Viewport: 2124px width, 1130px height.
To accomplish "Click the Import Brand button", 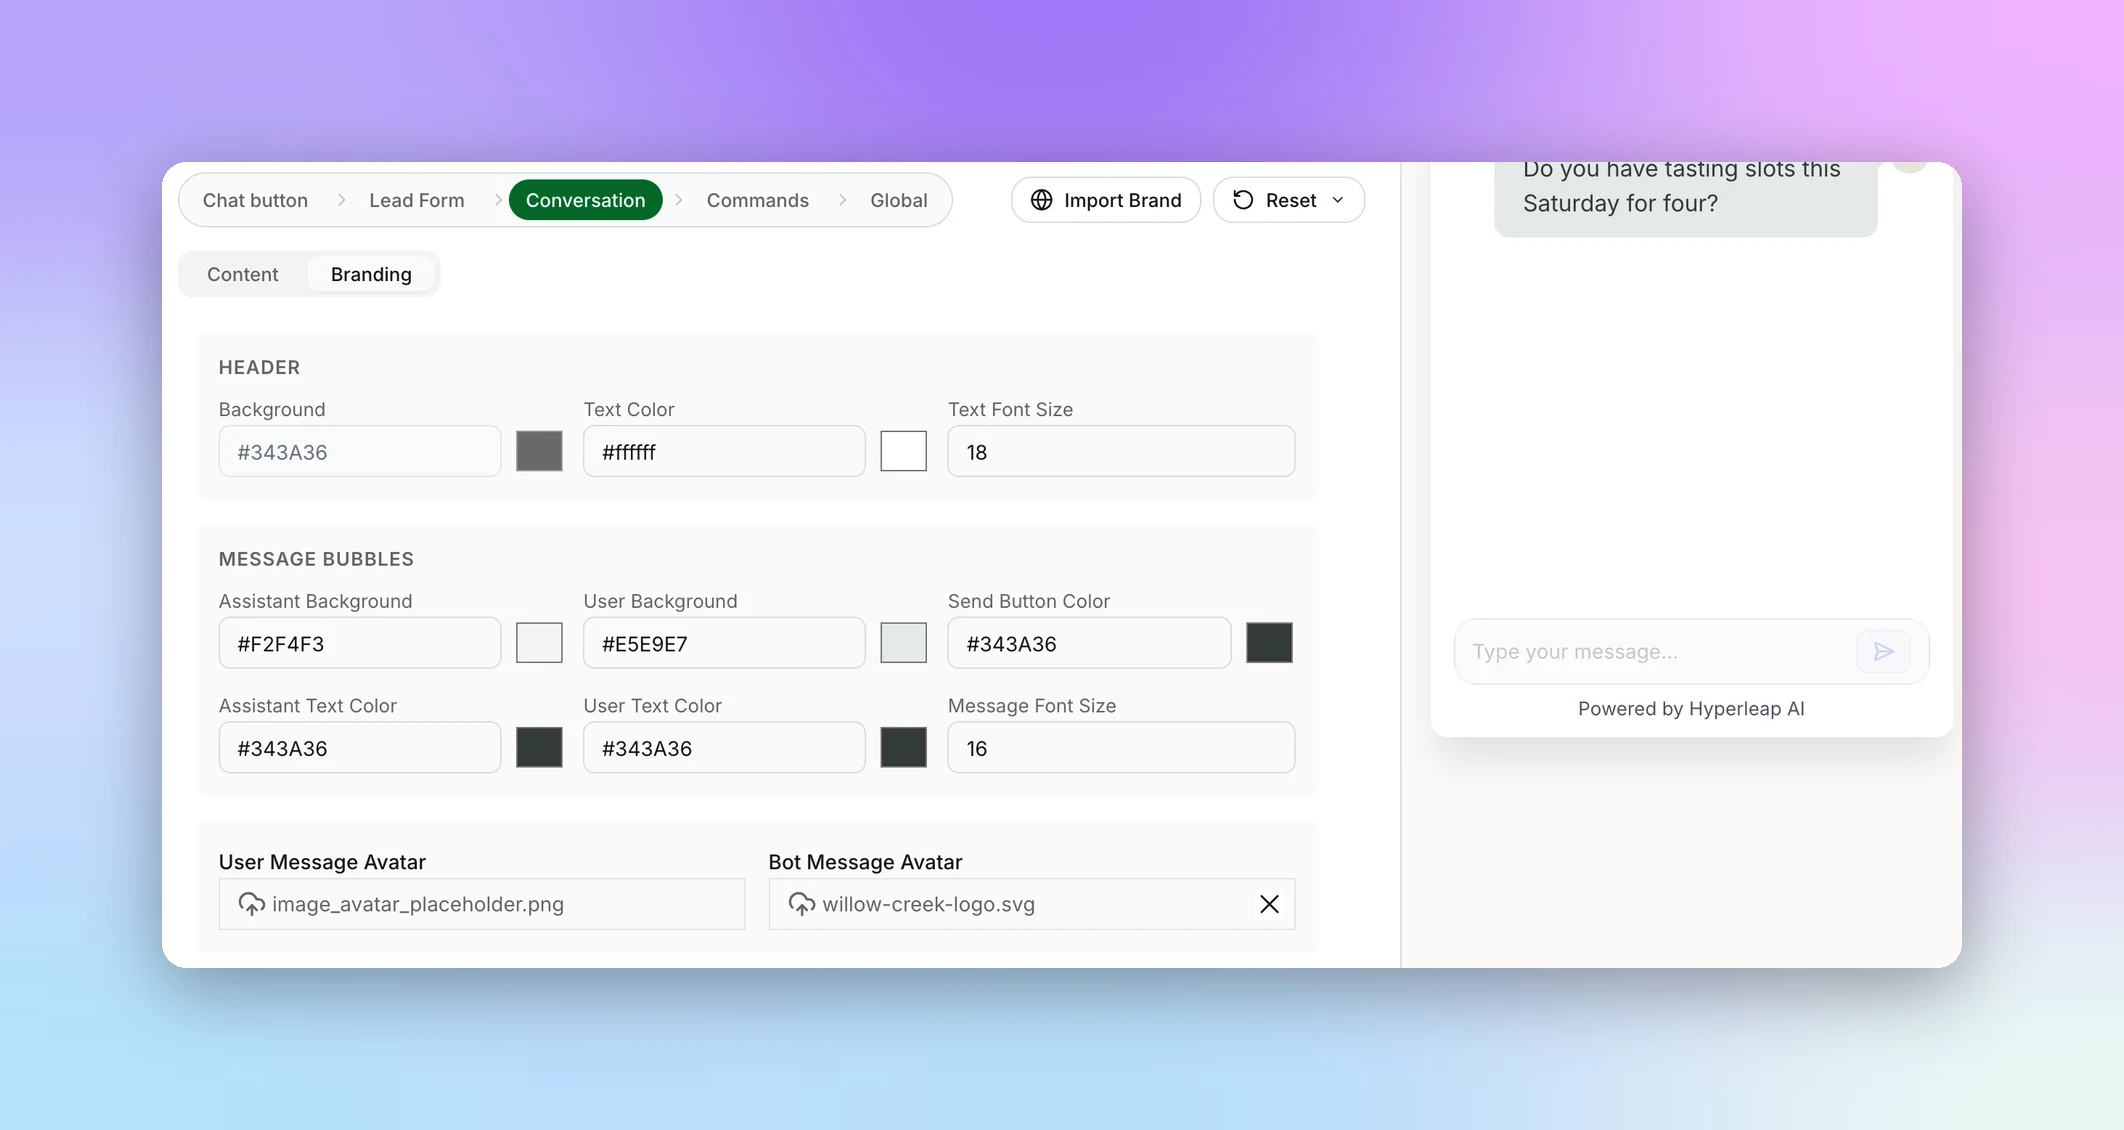I will (1106, 200).
